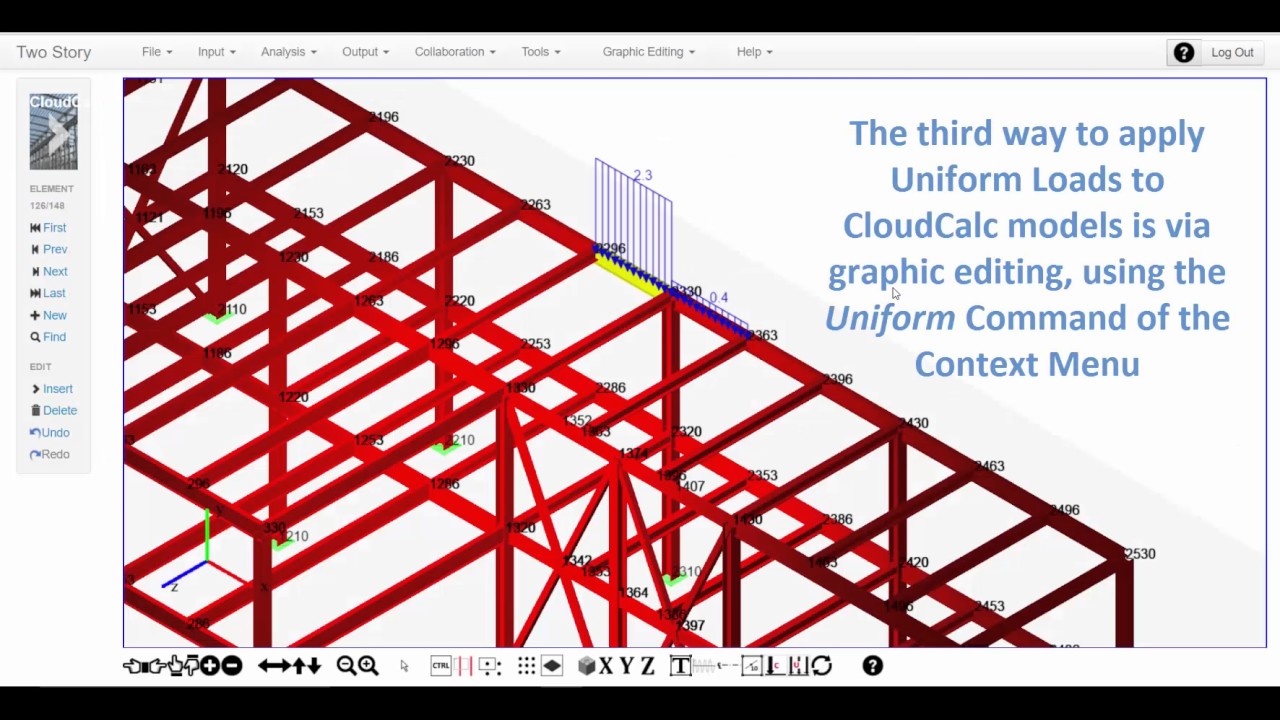
Task: Open the Input menu
Action: pyautogui.click(x=216, y=52)
